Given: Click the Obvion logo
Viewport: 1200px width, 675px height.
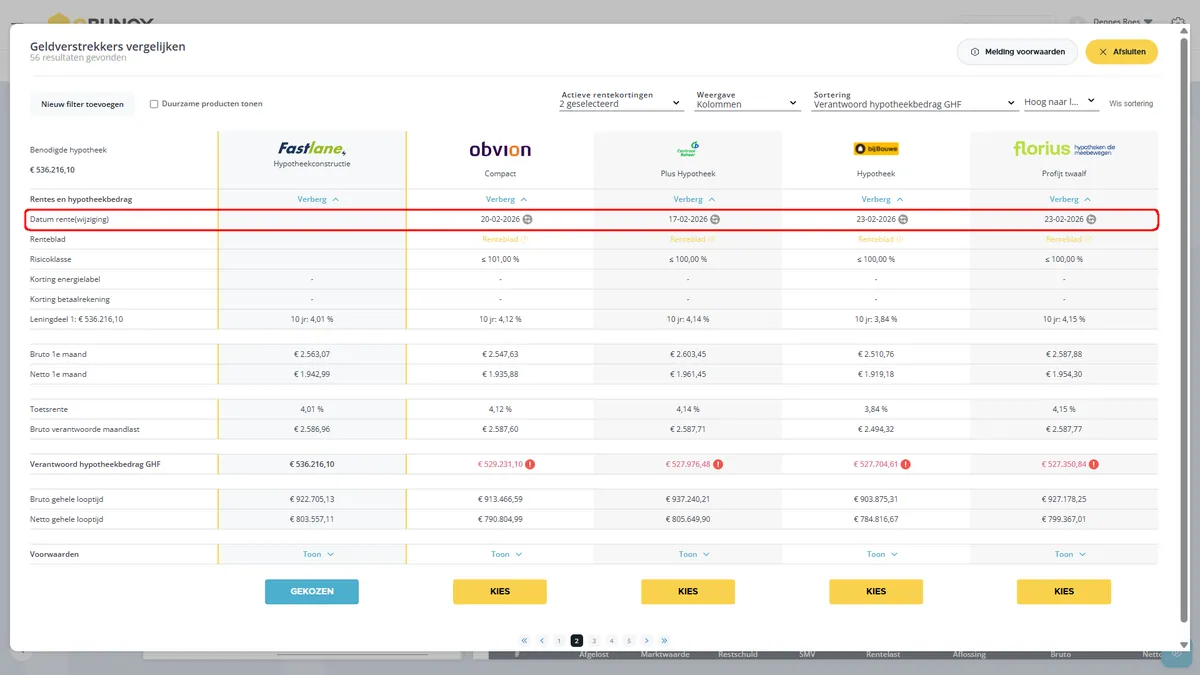Looking at the screenshot, I should (x=500, y=150).
